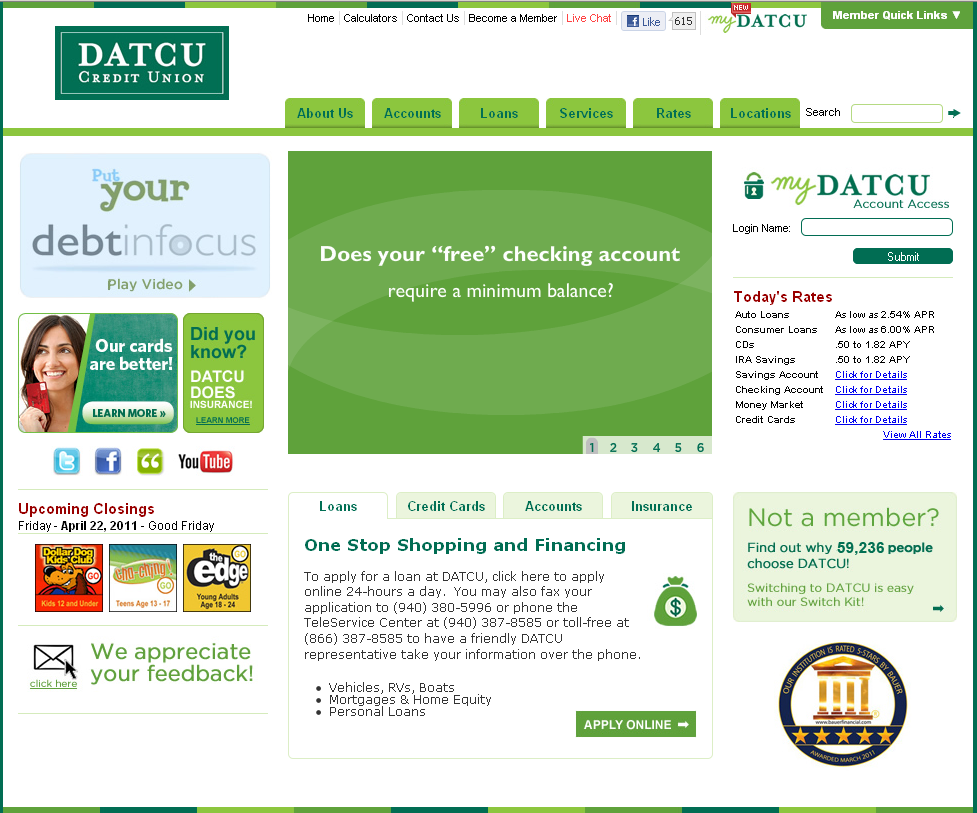Click the Submit login button
This screenshot has height=813, width=977.
(x=903, y=256)
